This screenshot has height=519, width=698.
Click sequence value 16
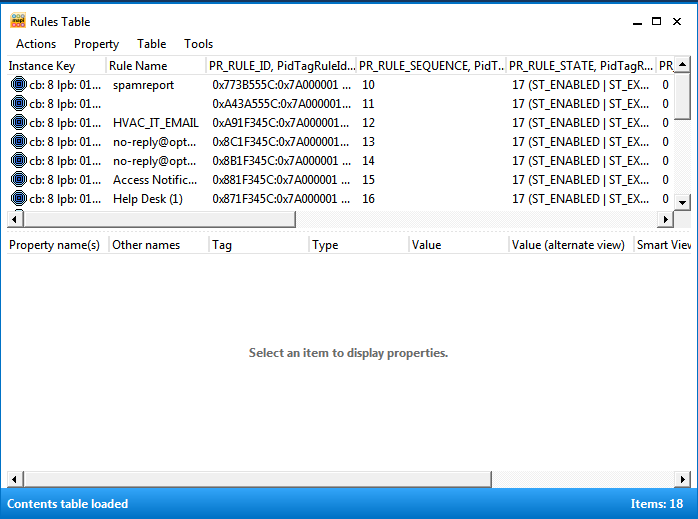[368, 199]
